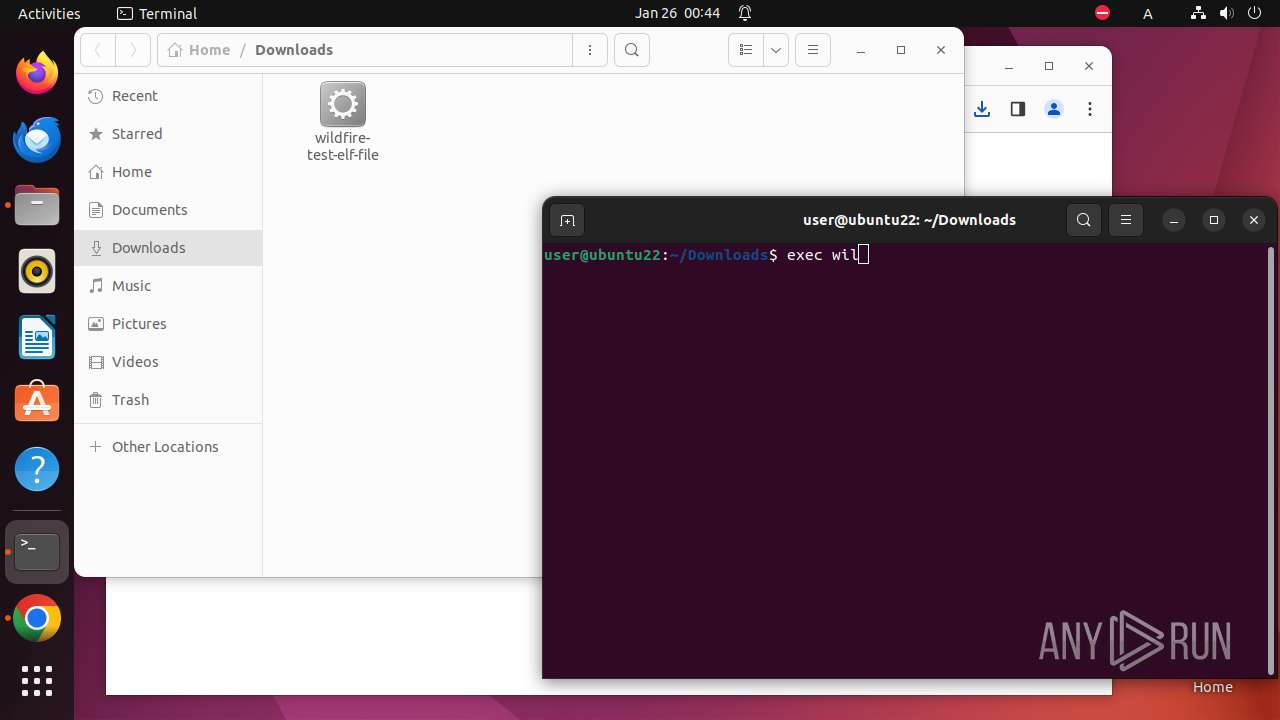Open the power icon in the system tray
Image resolution: width=1280 pixels, height=720 pixels.
click(1255, 13)
